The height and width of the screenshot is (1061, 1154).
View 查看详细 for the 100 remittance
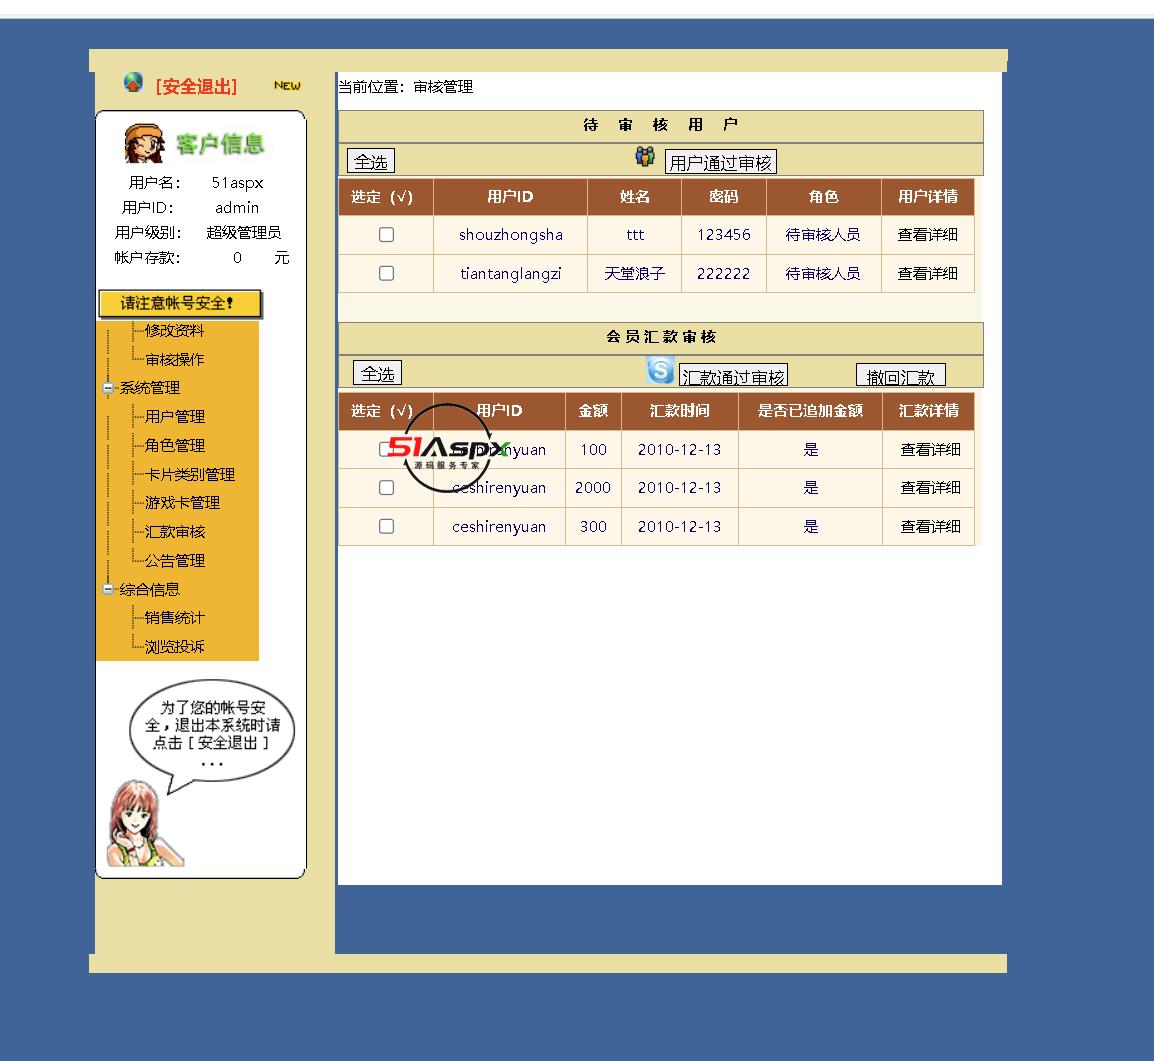click(930, 450)
